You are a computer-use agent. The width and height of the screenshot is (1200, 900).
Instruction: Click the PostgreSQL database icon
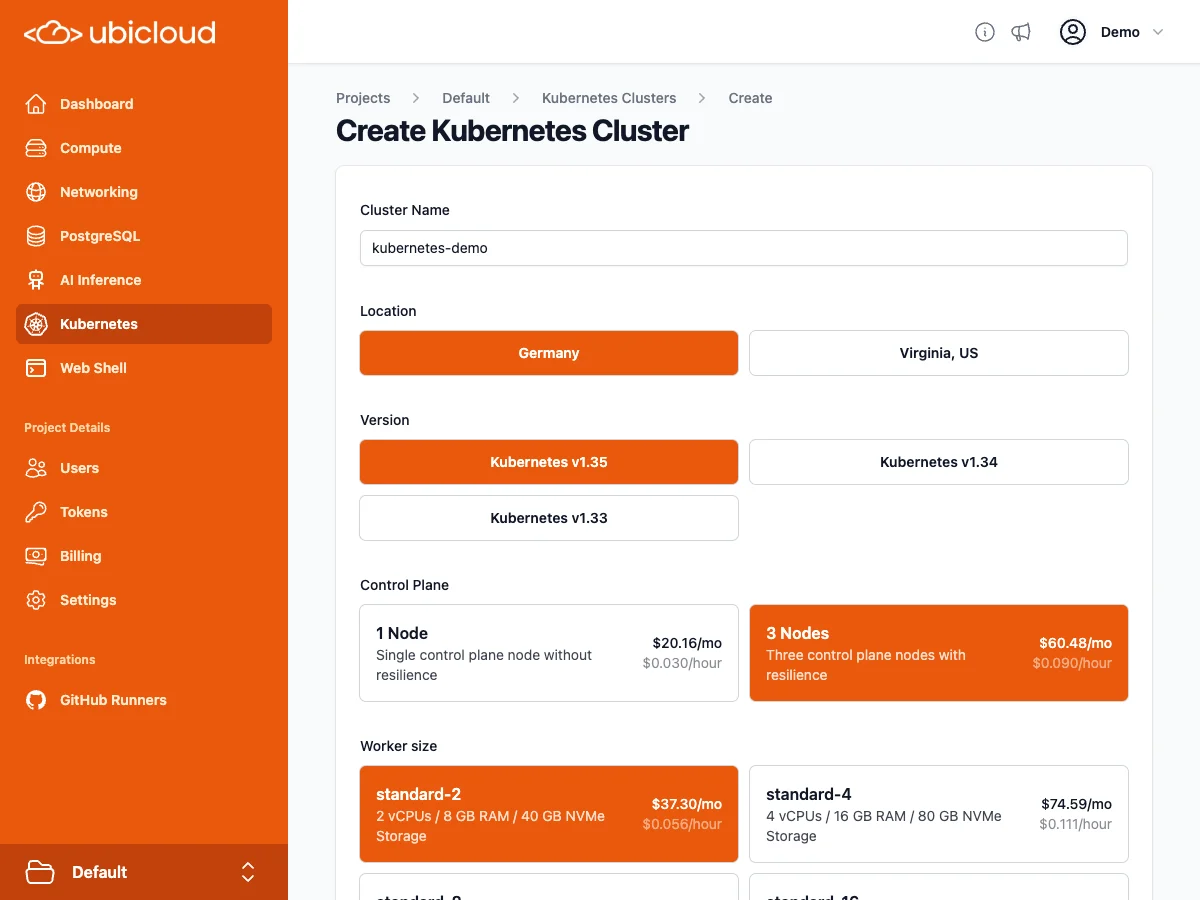(x=36, y=236)
